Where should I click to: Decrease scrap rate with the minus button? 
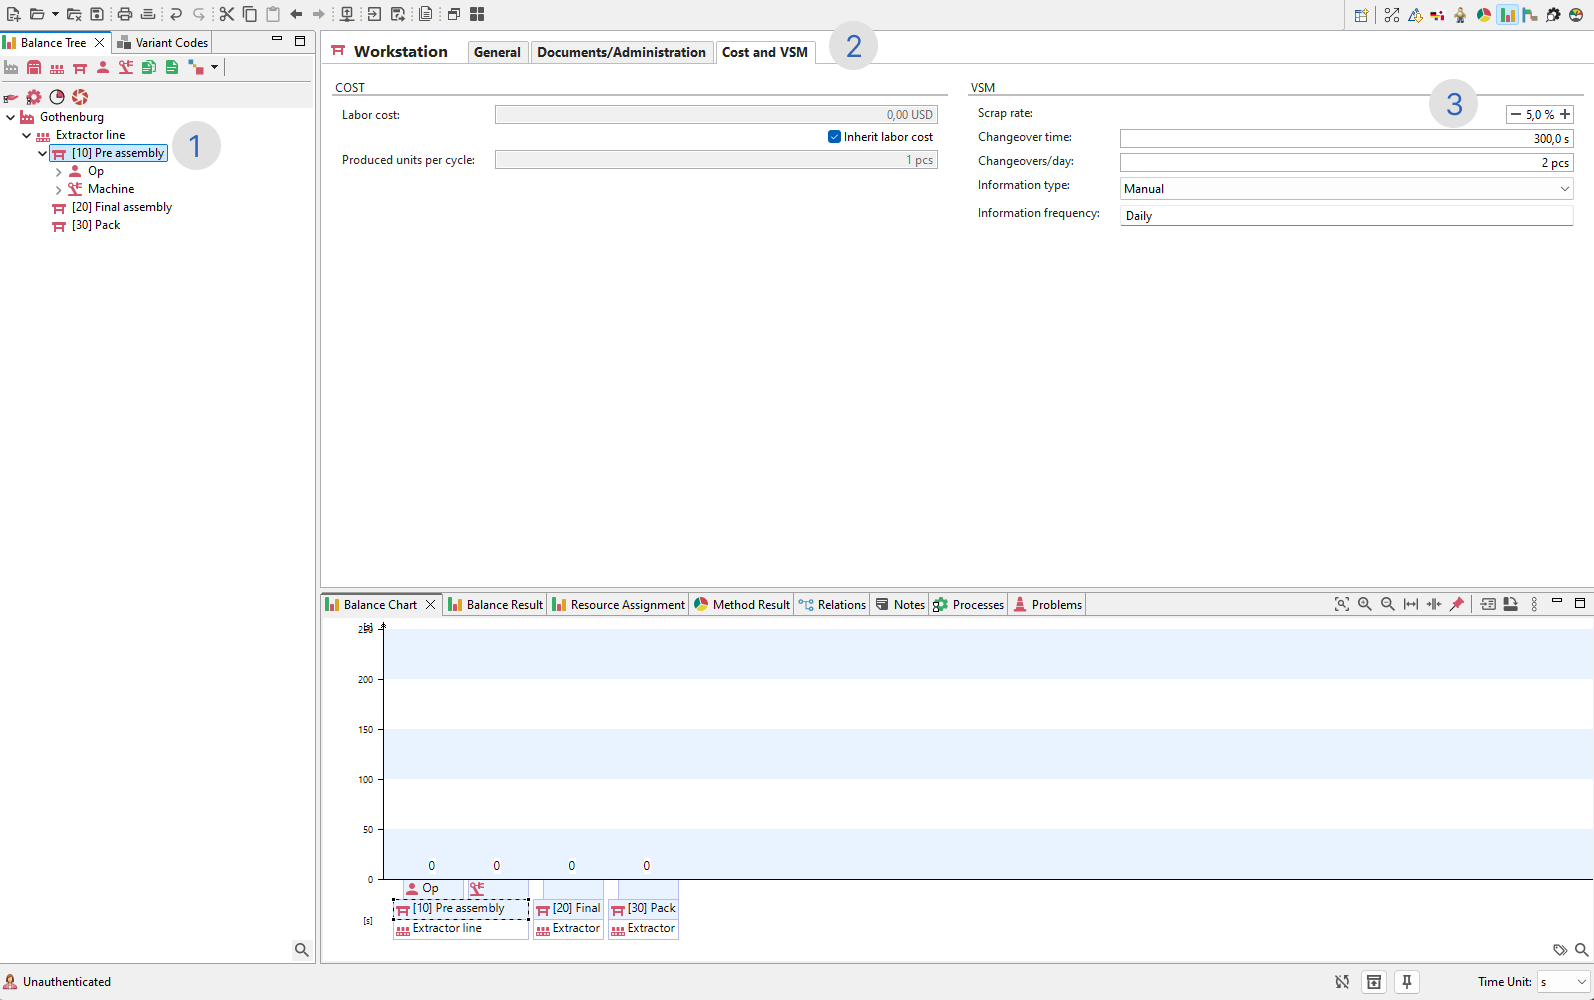tap(1516, 114)
